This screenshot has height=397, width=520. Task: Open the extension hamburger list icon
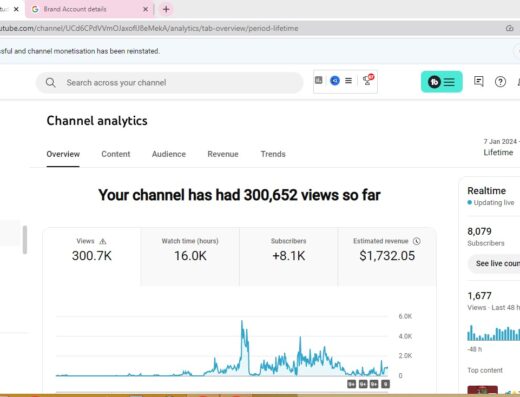(348, 81)
